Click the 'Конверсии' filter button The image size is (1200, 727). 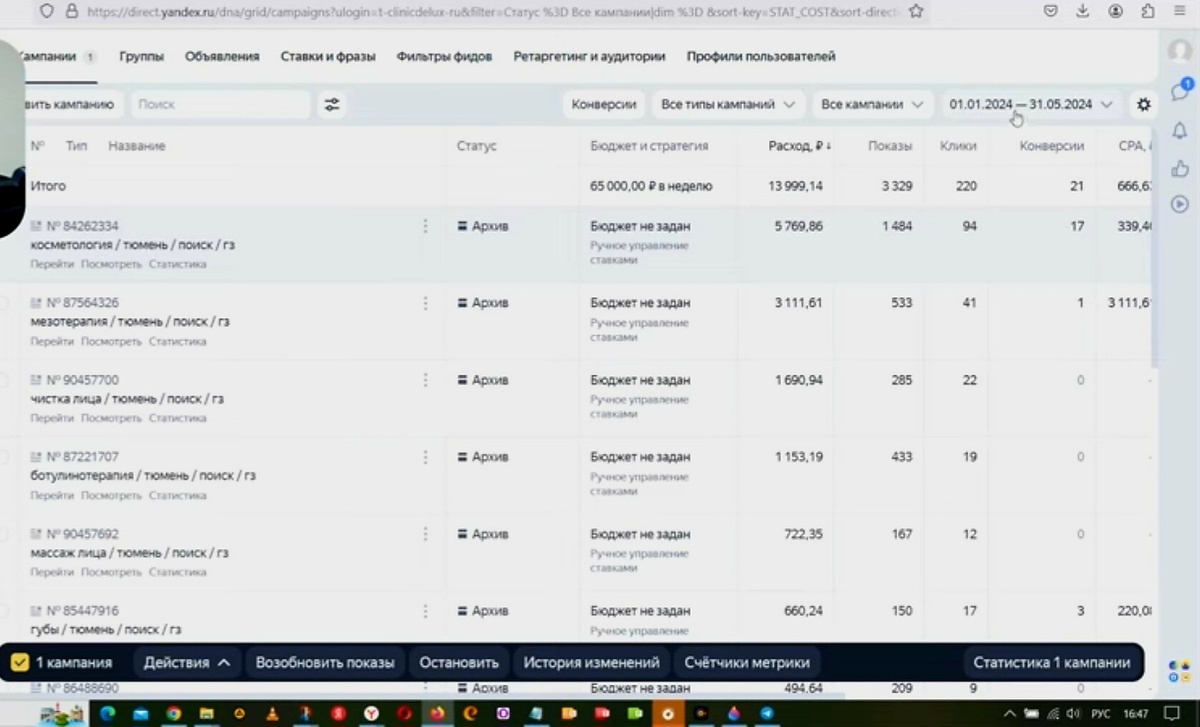pos(604,104)
